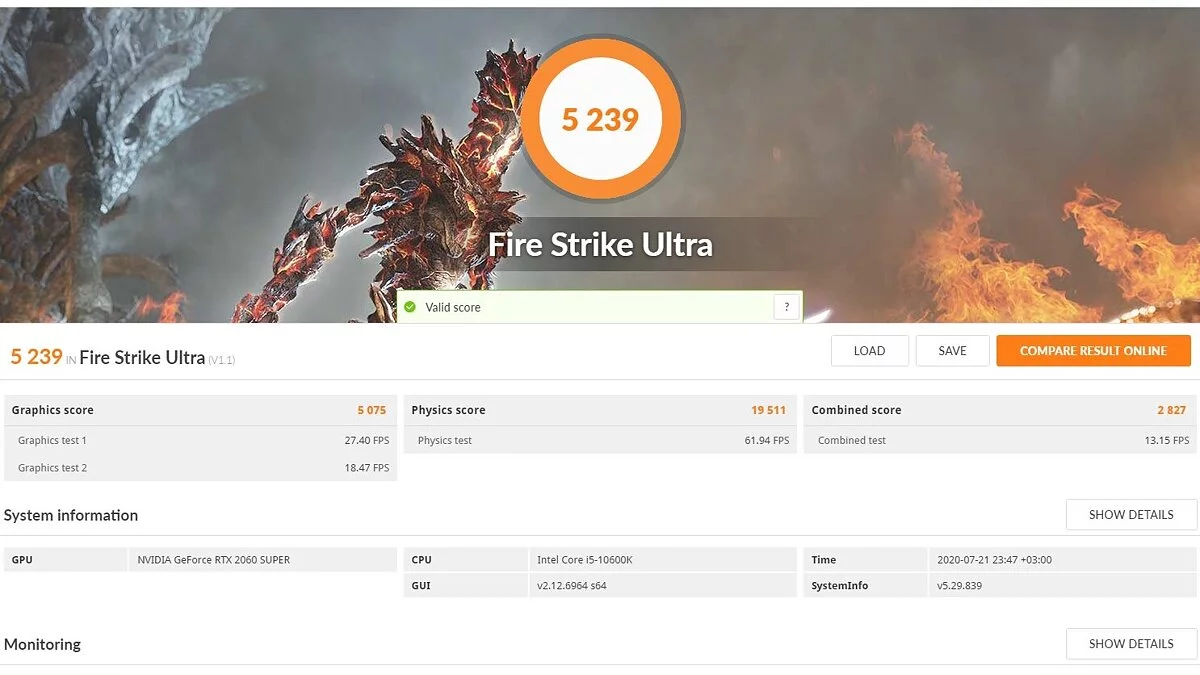Select Graphics test 2 row label
The height and width of the screenshot is (675, 1200).
click(52, 468)
